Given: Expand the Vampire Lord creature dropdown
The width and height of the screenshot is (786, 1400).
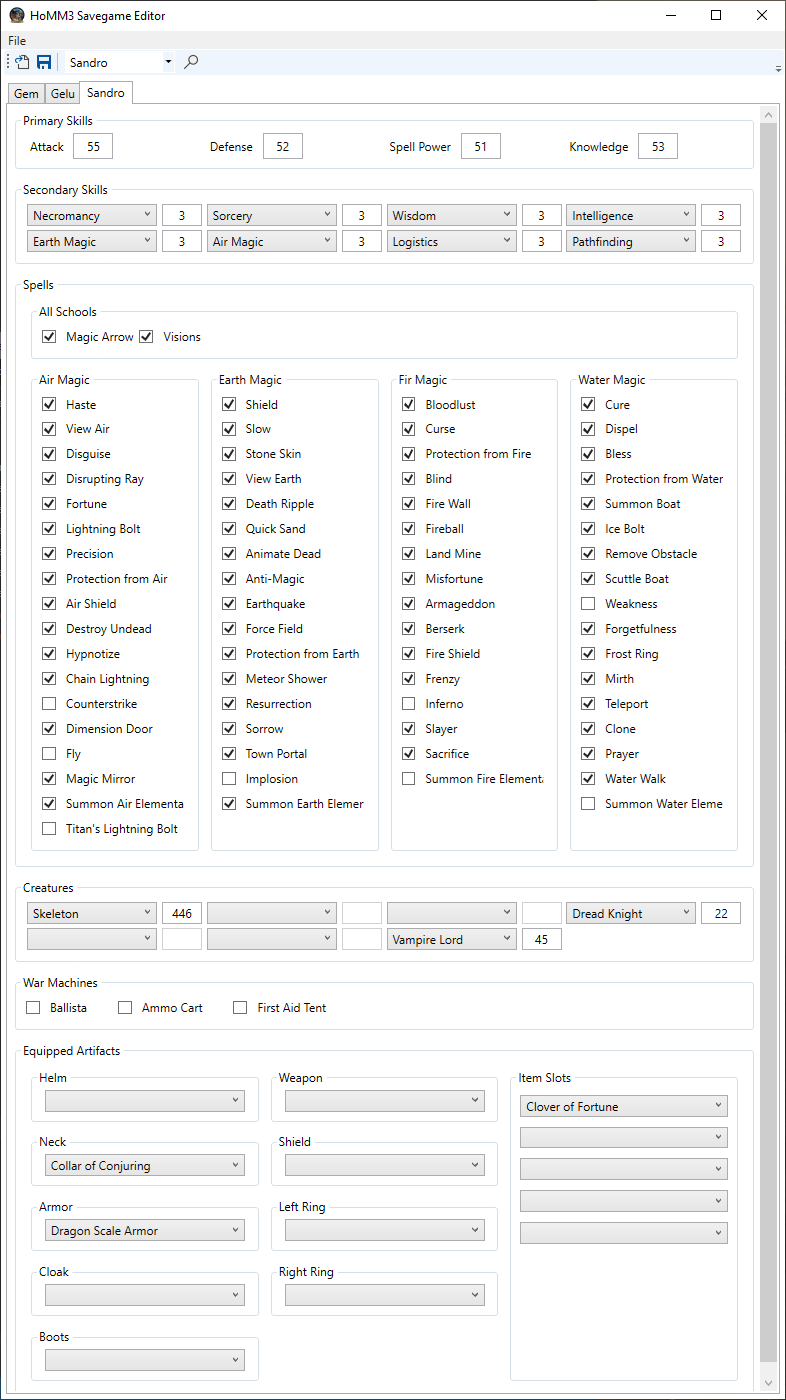Looking at the screenshot, I should (x=452, y=939).
